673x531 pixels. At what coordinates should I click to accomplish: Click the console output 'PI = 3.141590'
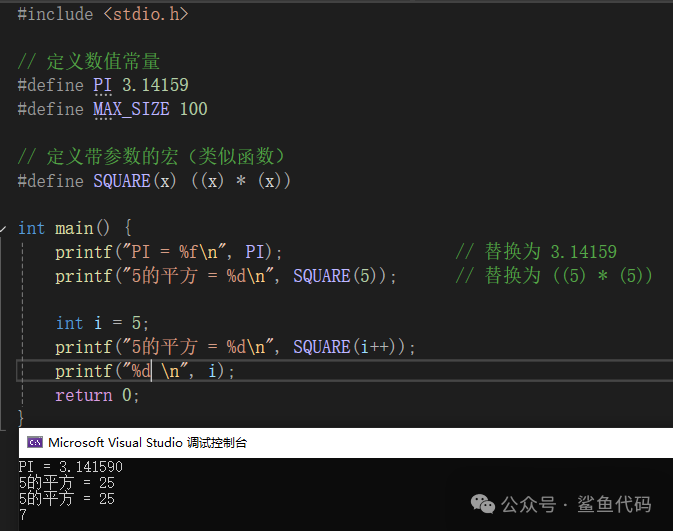pyautogui.click(x=71, y=467)
